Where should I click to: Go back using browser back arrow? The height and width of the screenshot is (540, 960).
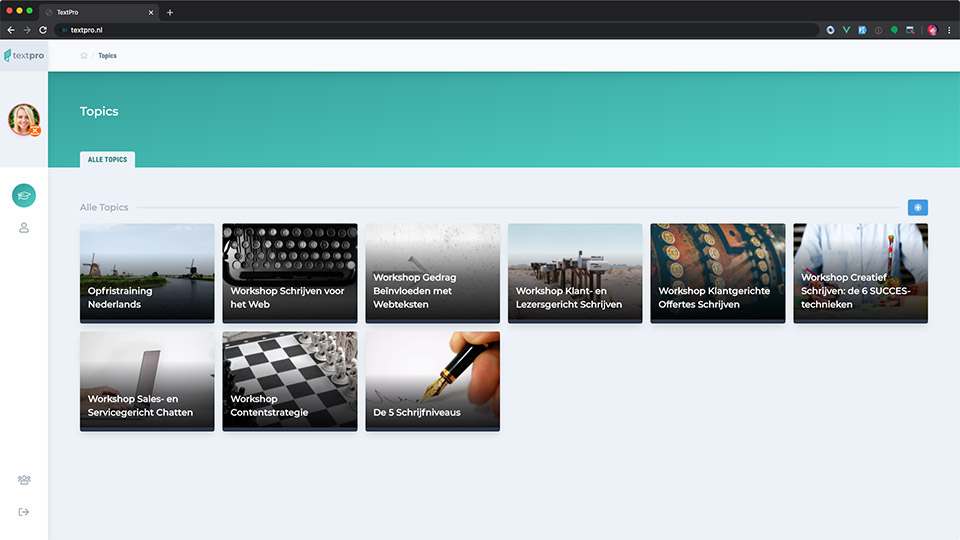(11, 30)
